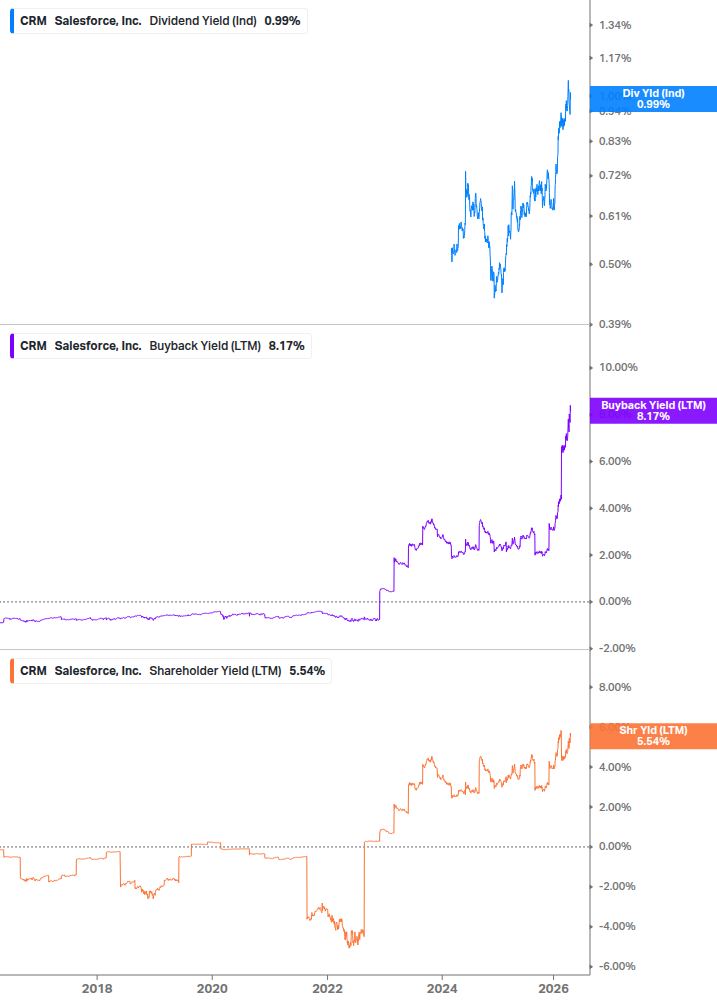
Task: Select the purple Buyback Yield 8.17% axis tag
Action: click(653, 411)
